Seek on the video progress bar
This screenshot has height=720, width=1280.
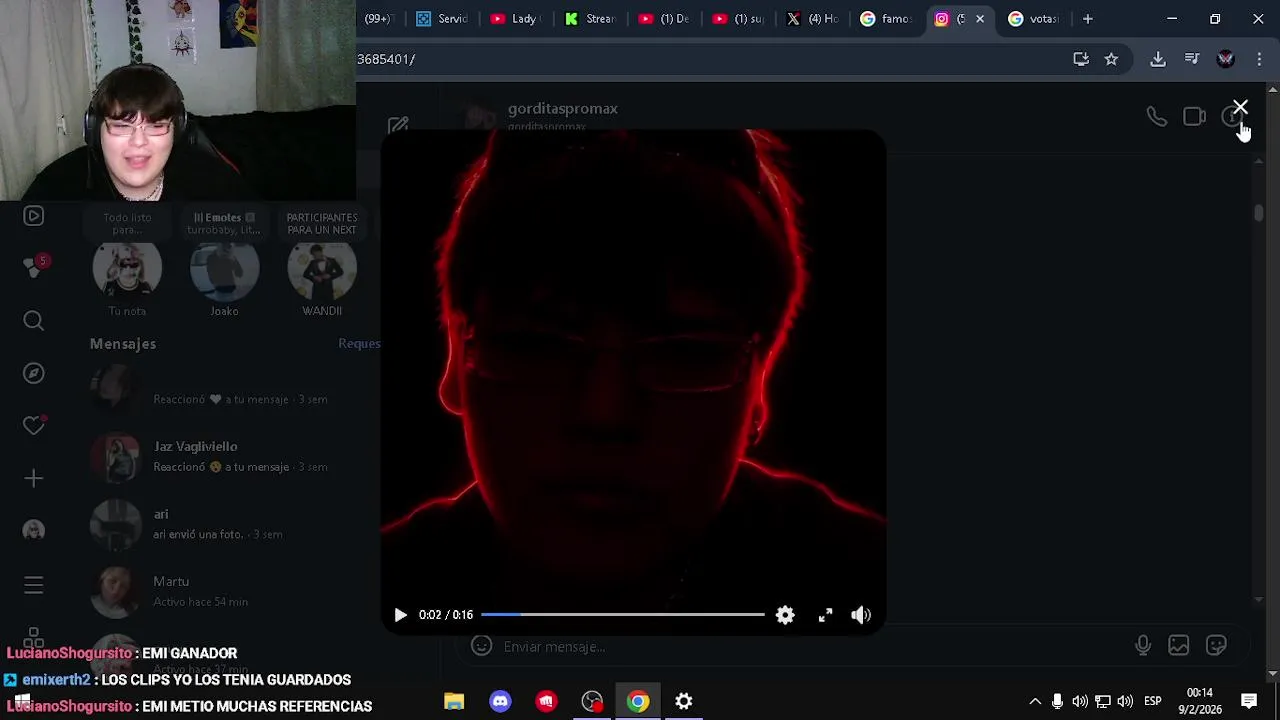pyautogui.click(x=622, y=615)
